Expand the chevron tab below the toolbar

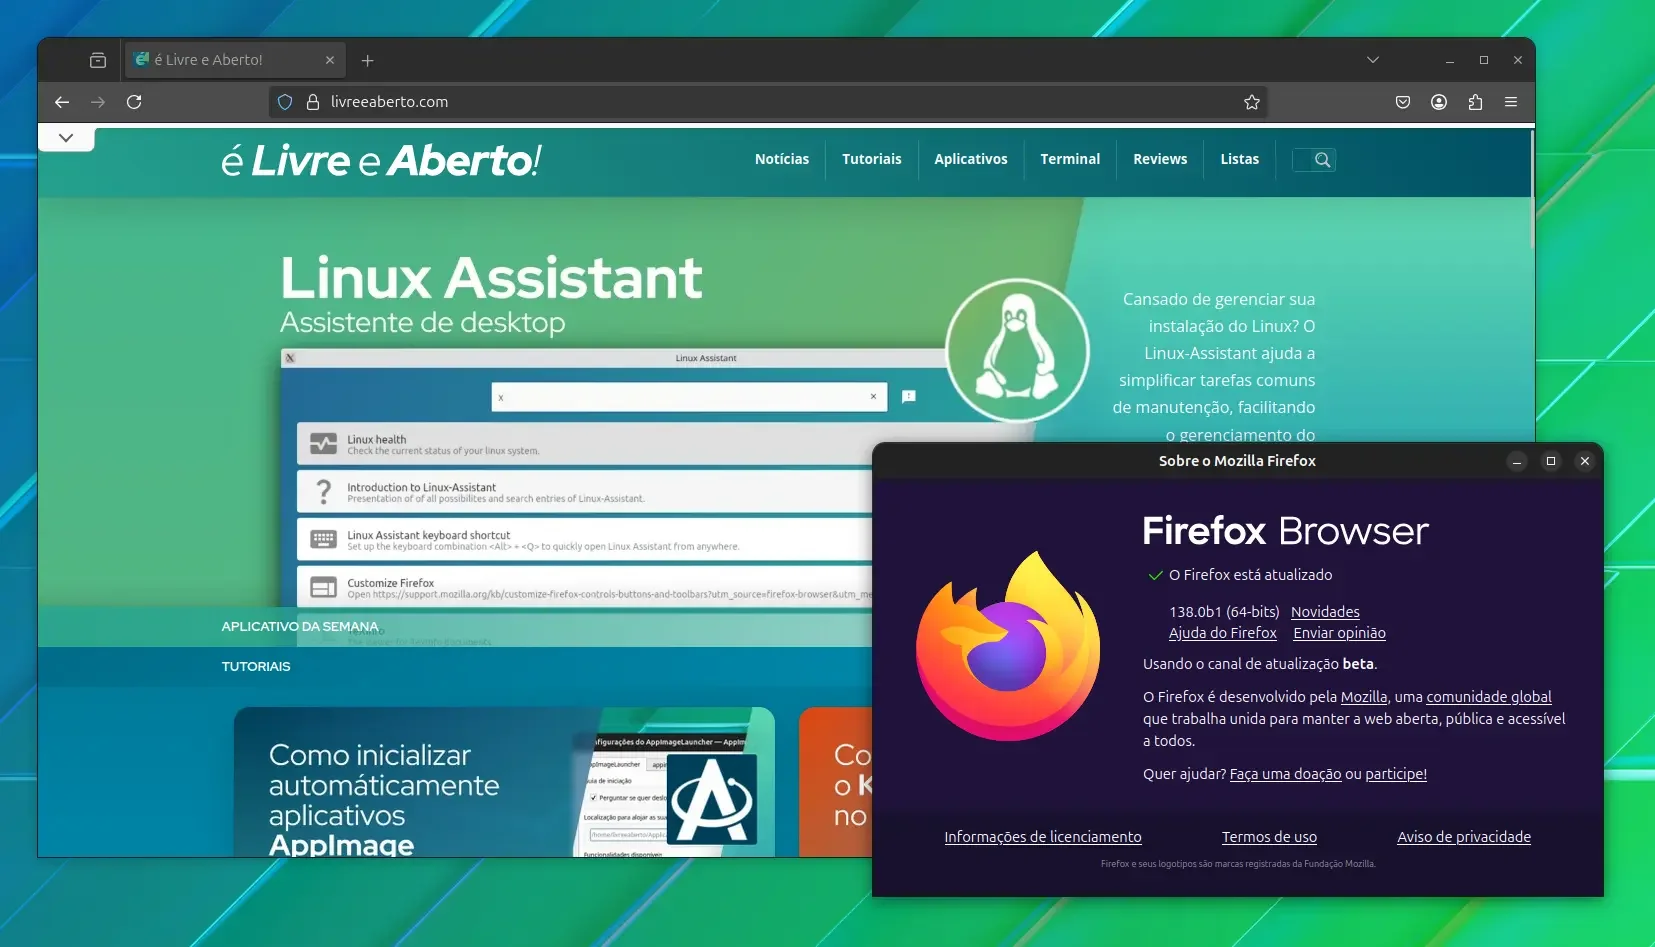pyautogui.click(x=66, y=138)
